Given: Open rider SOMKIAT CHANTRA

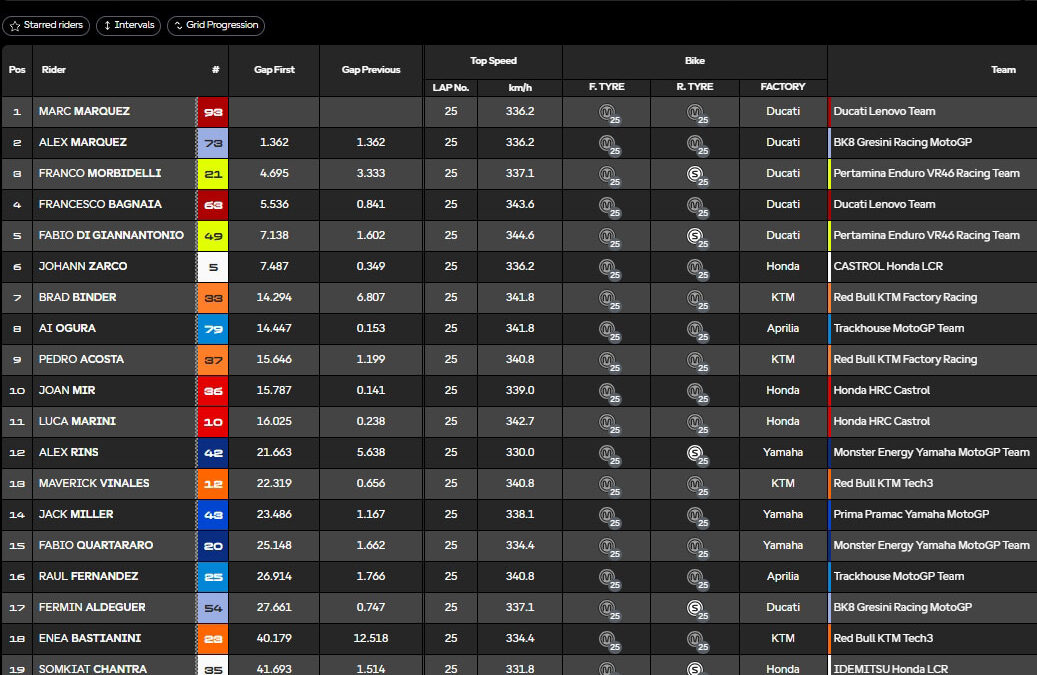Looking at the screenshot, I should (93, 668).
